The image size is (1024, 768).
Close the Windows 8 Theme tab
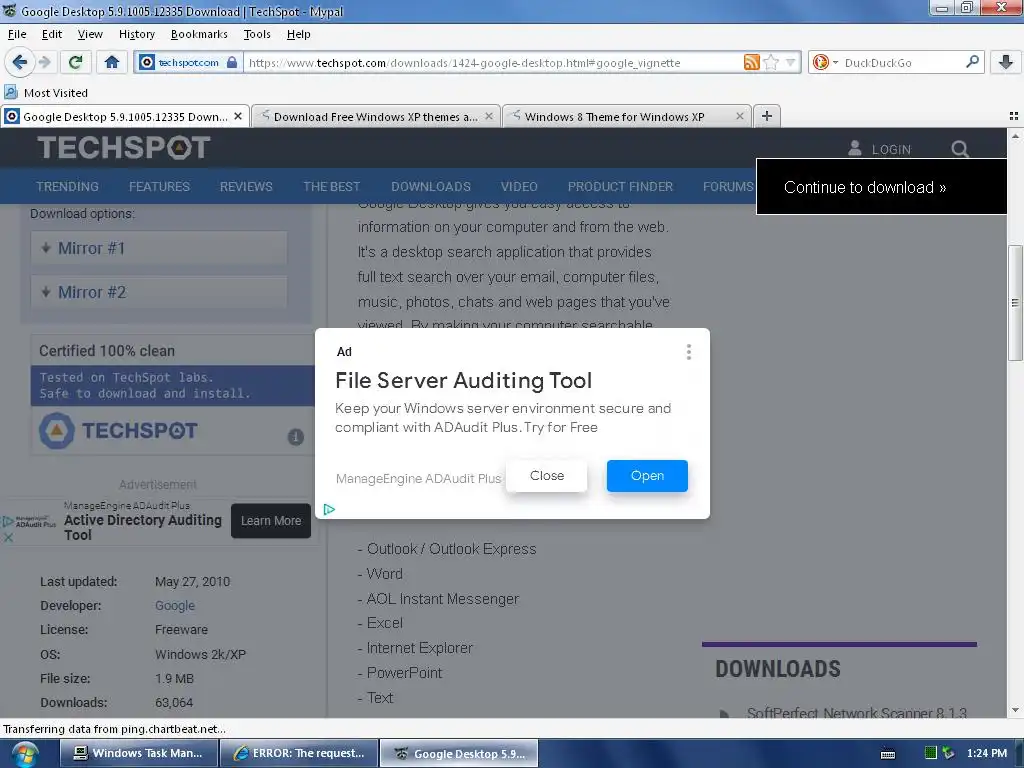pos(740,116)
